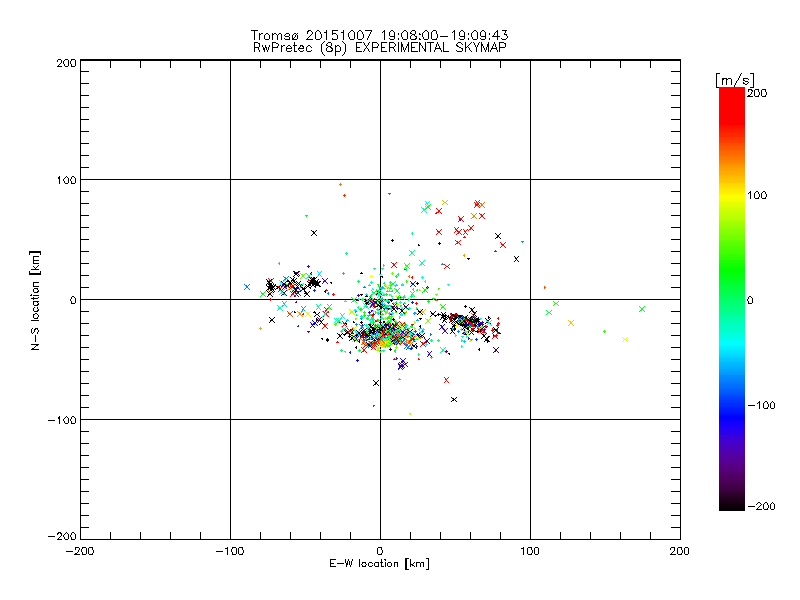Viewport: 800px width, 600px height.
Task: Click the x-axis tick label '-100'
Action: click(x=230, y=552)
